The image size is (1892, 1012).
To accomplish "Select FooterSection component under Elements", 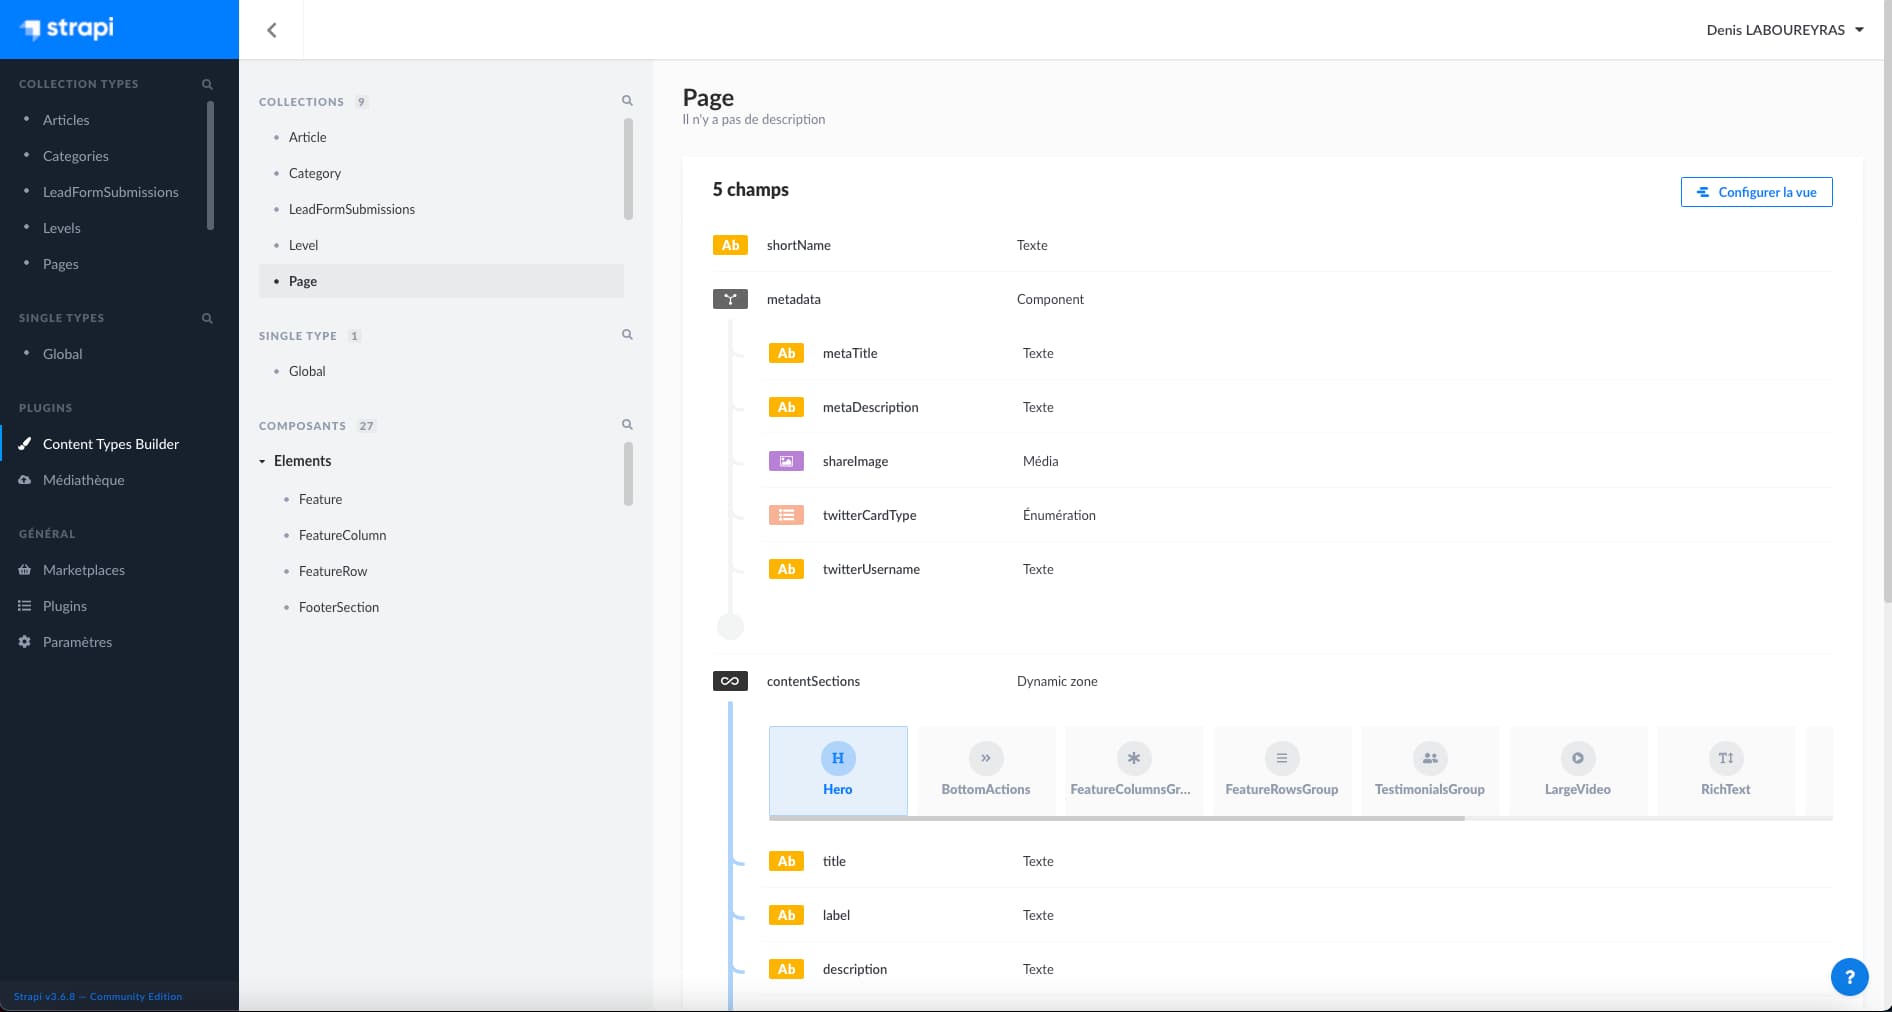I will pyautogui.click(x=339, y=607).
